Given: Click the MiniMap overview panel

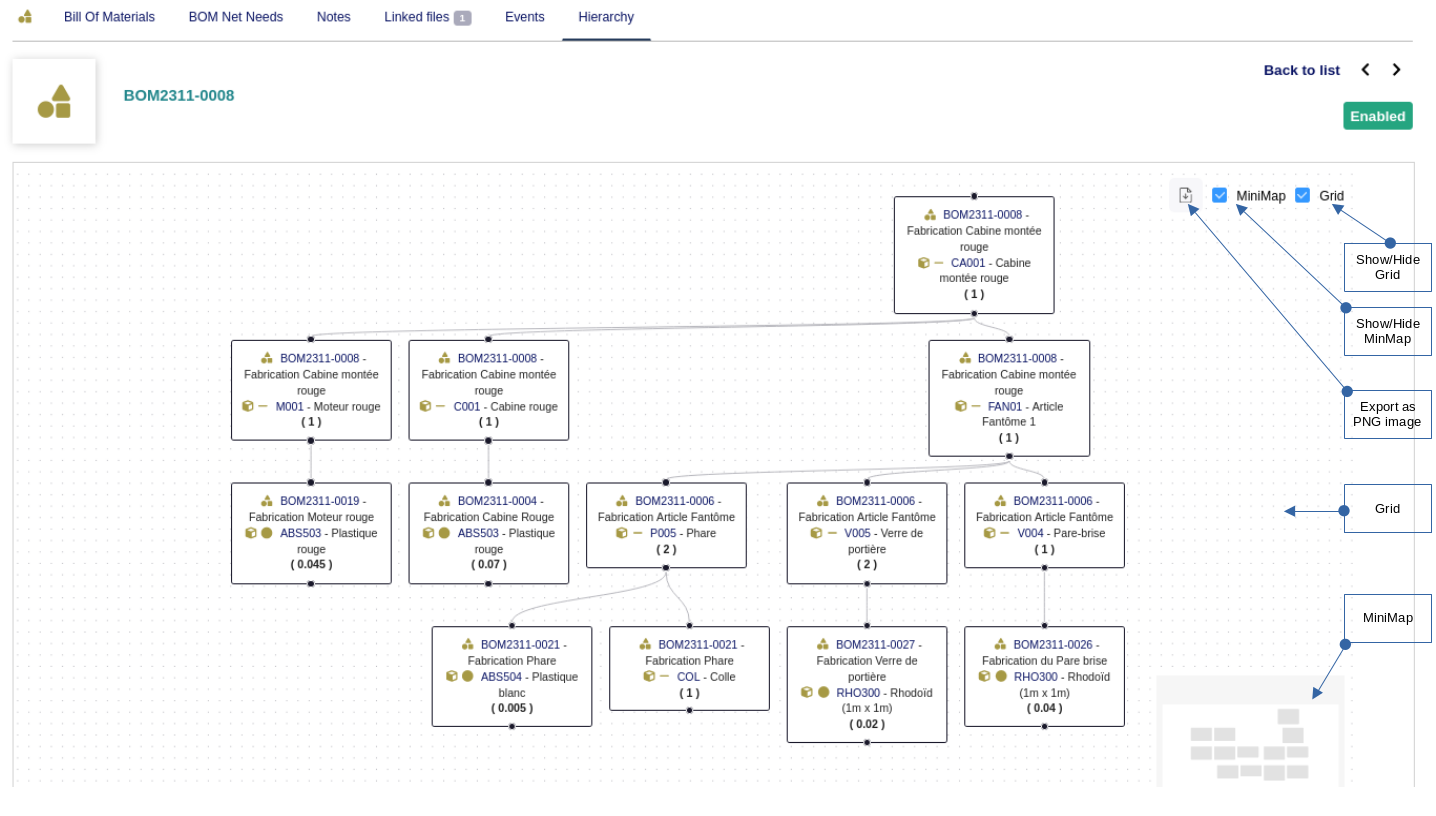Looking at the screenshot, I should pos(1250,731).
